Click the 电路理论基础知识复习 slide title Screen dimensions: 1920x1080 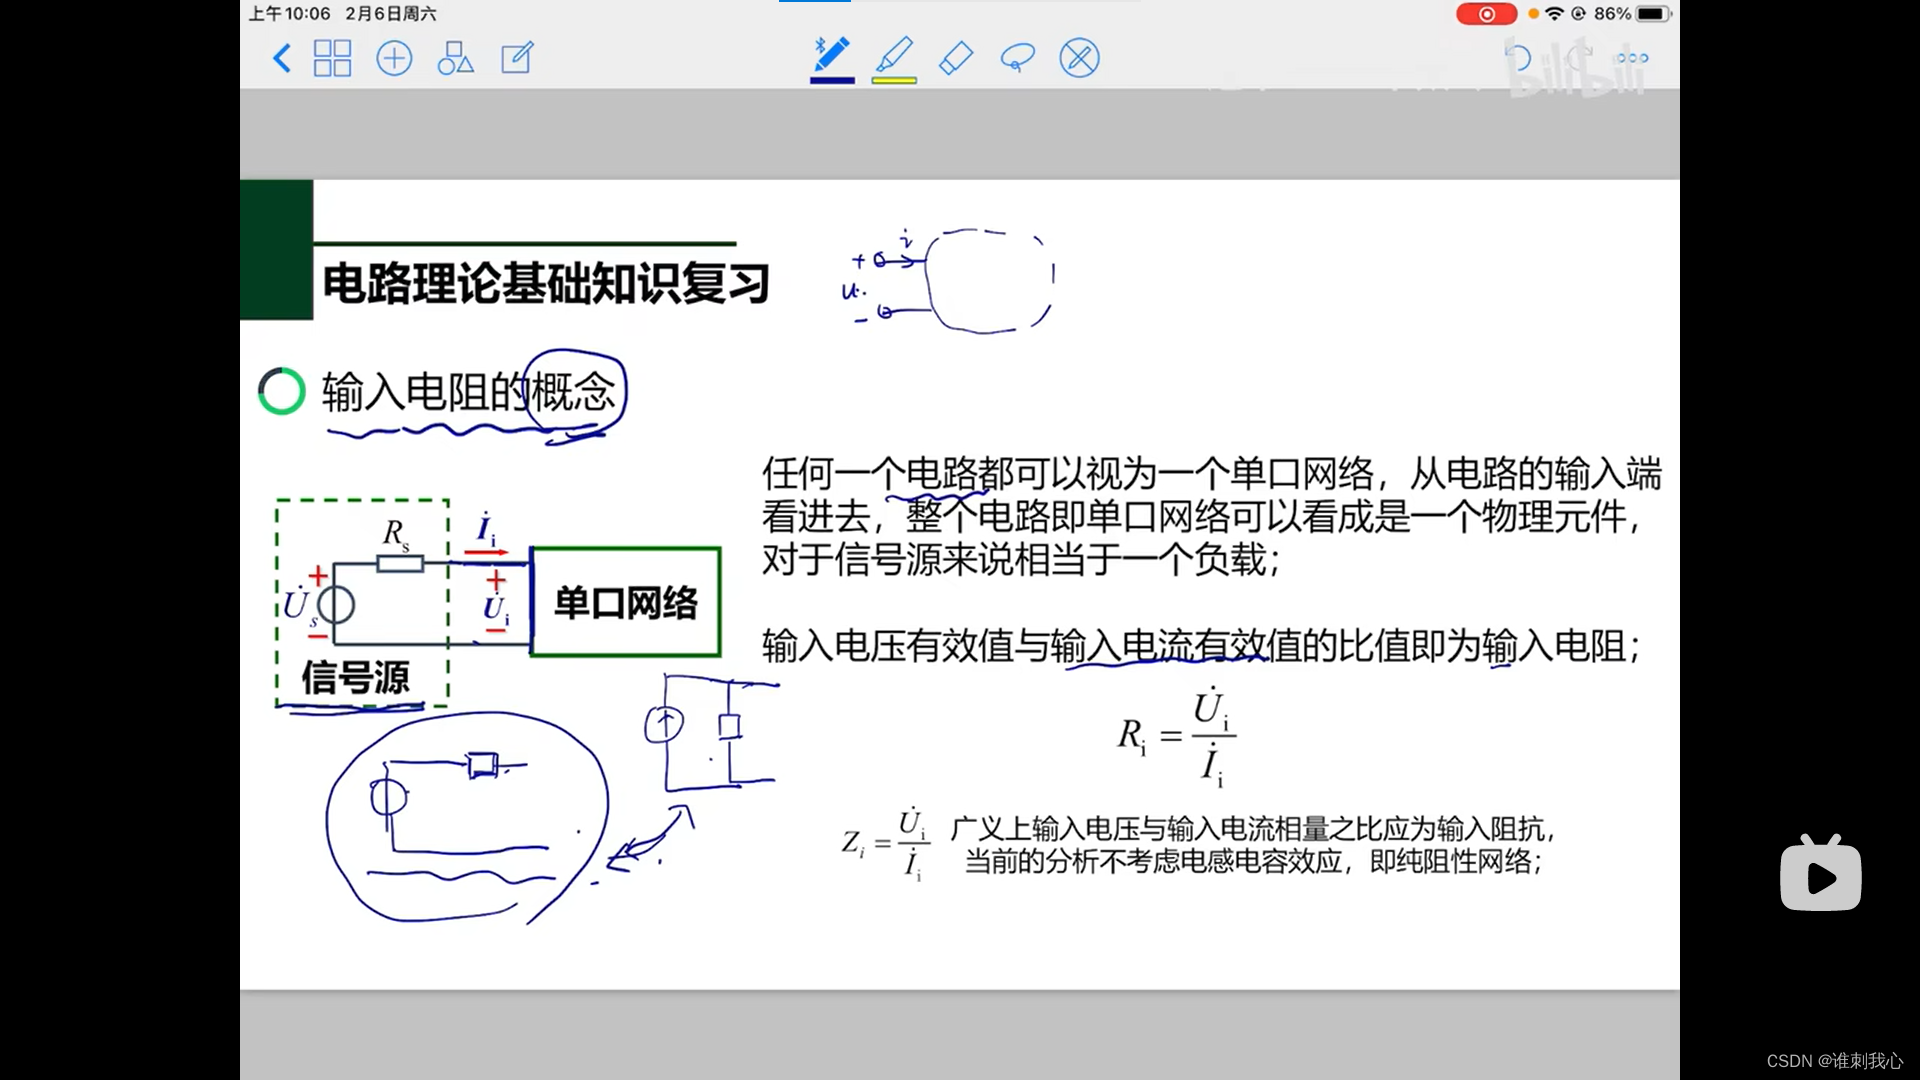click(x=546, y=283)
